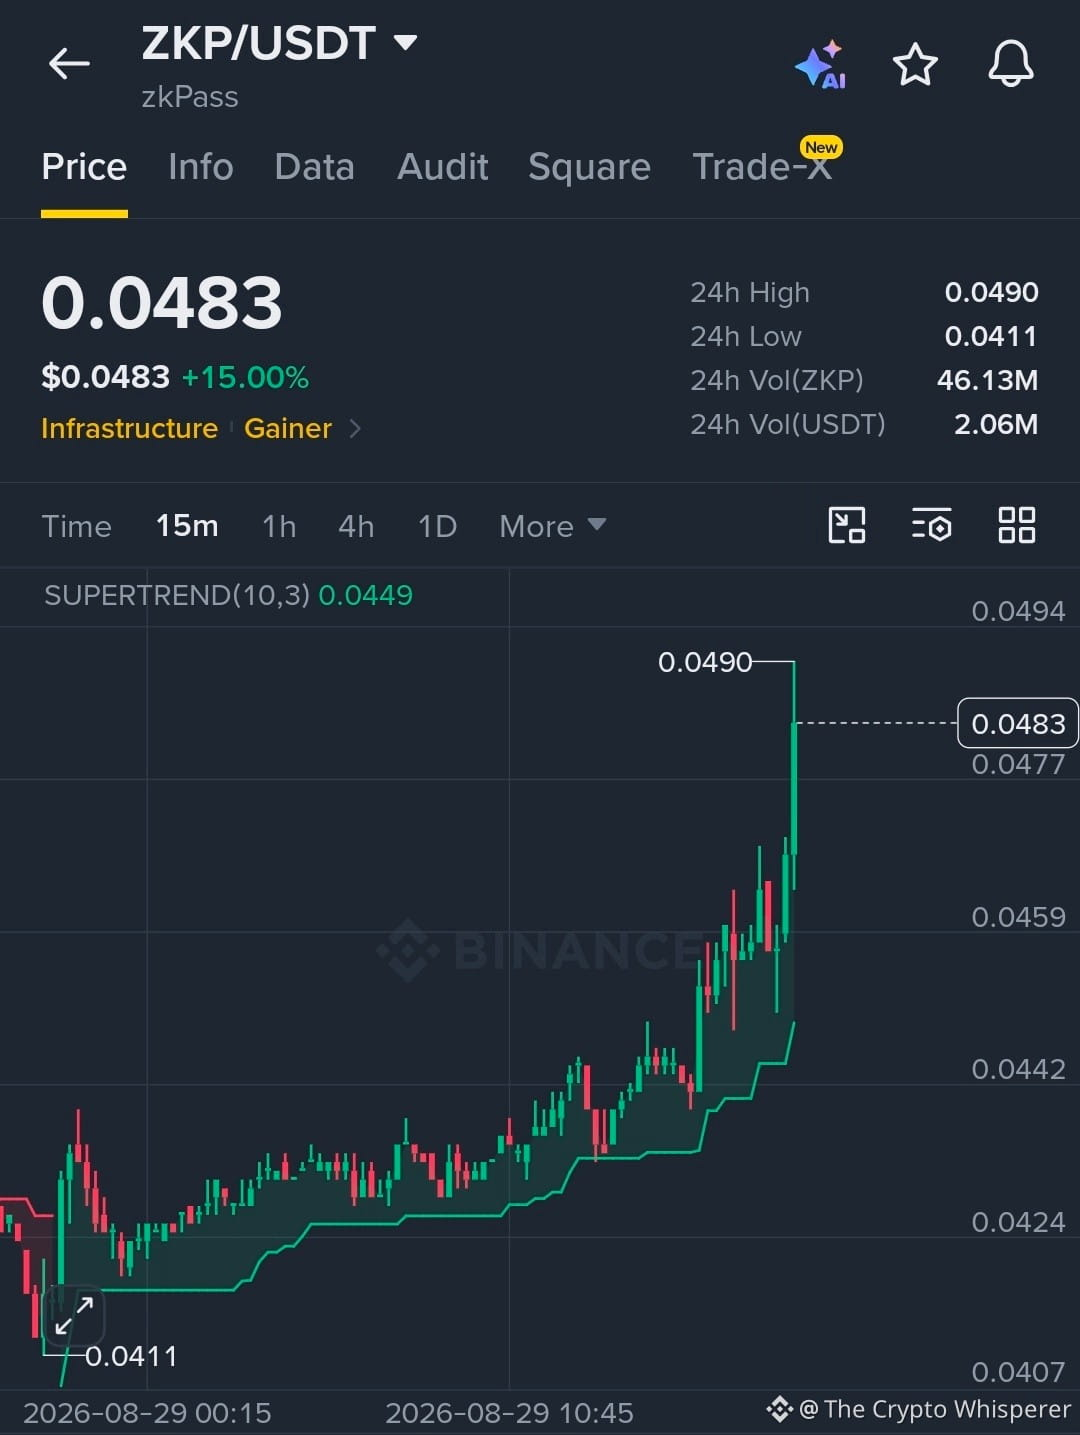Open indicator settings icon

[x=931, y=525]
